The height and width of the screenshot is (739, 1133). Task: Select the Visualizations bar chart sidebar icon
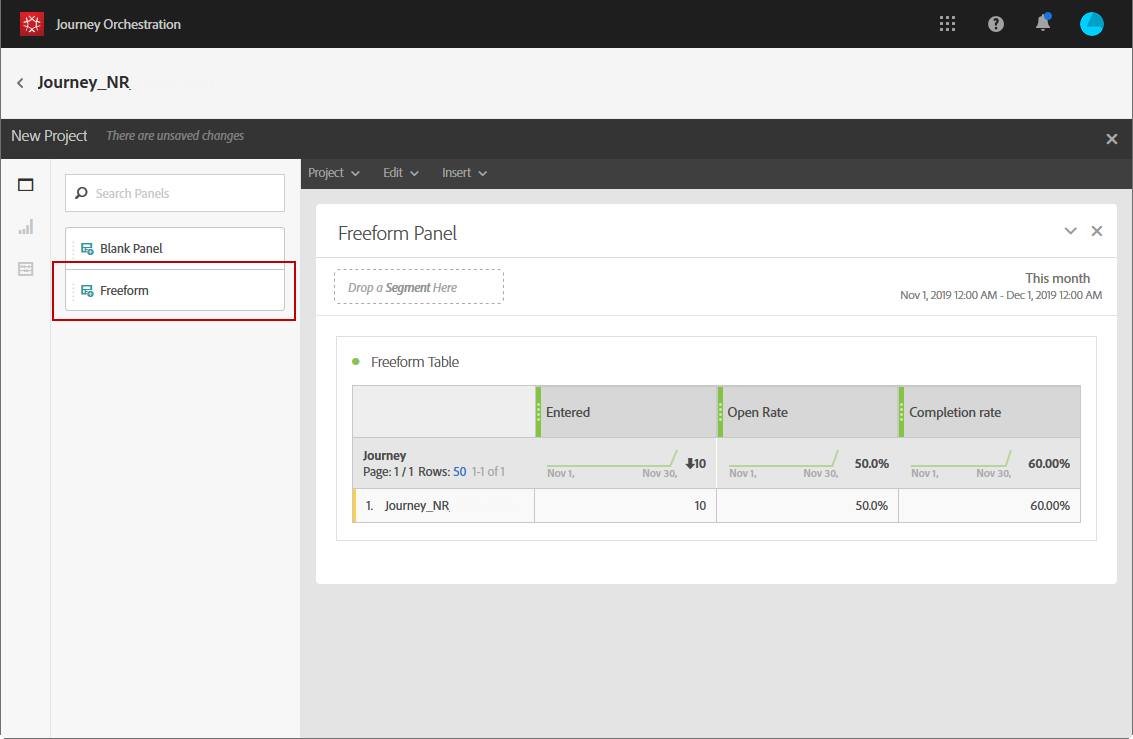(x=26, y=228)
